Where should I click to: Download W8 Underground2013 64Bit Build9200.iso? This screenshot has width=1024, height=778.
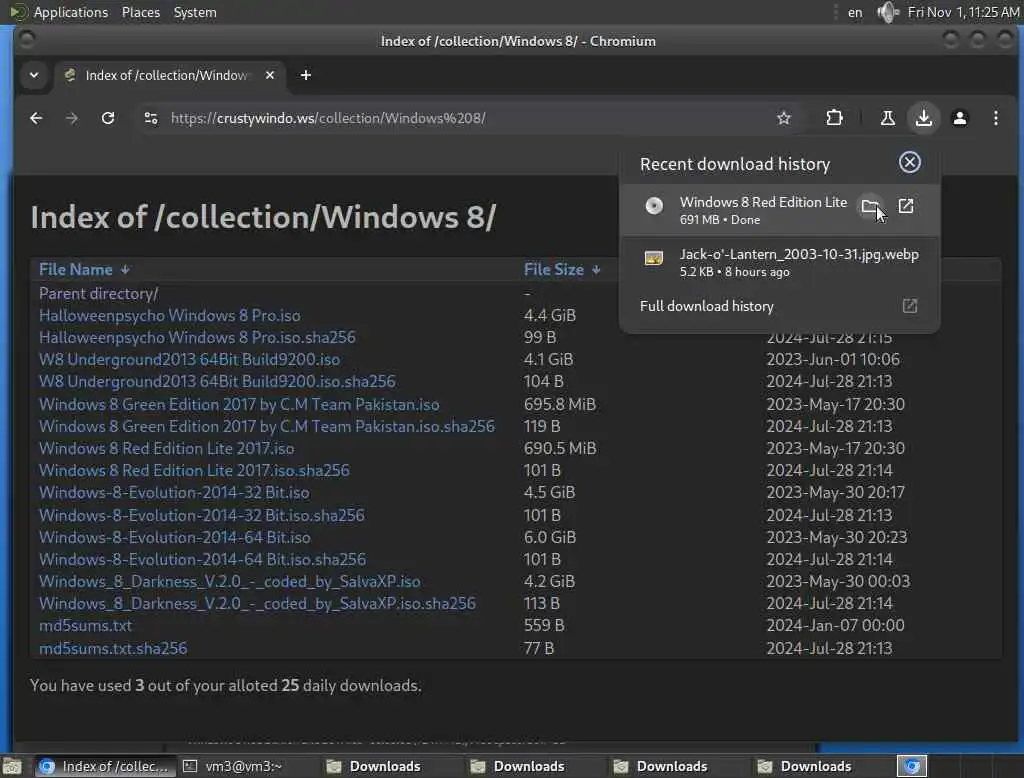click(x=189, y=360)
